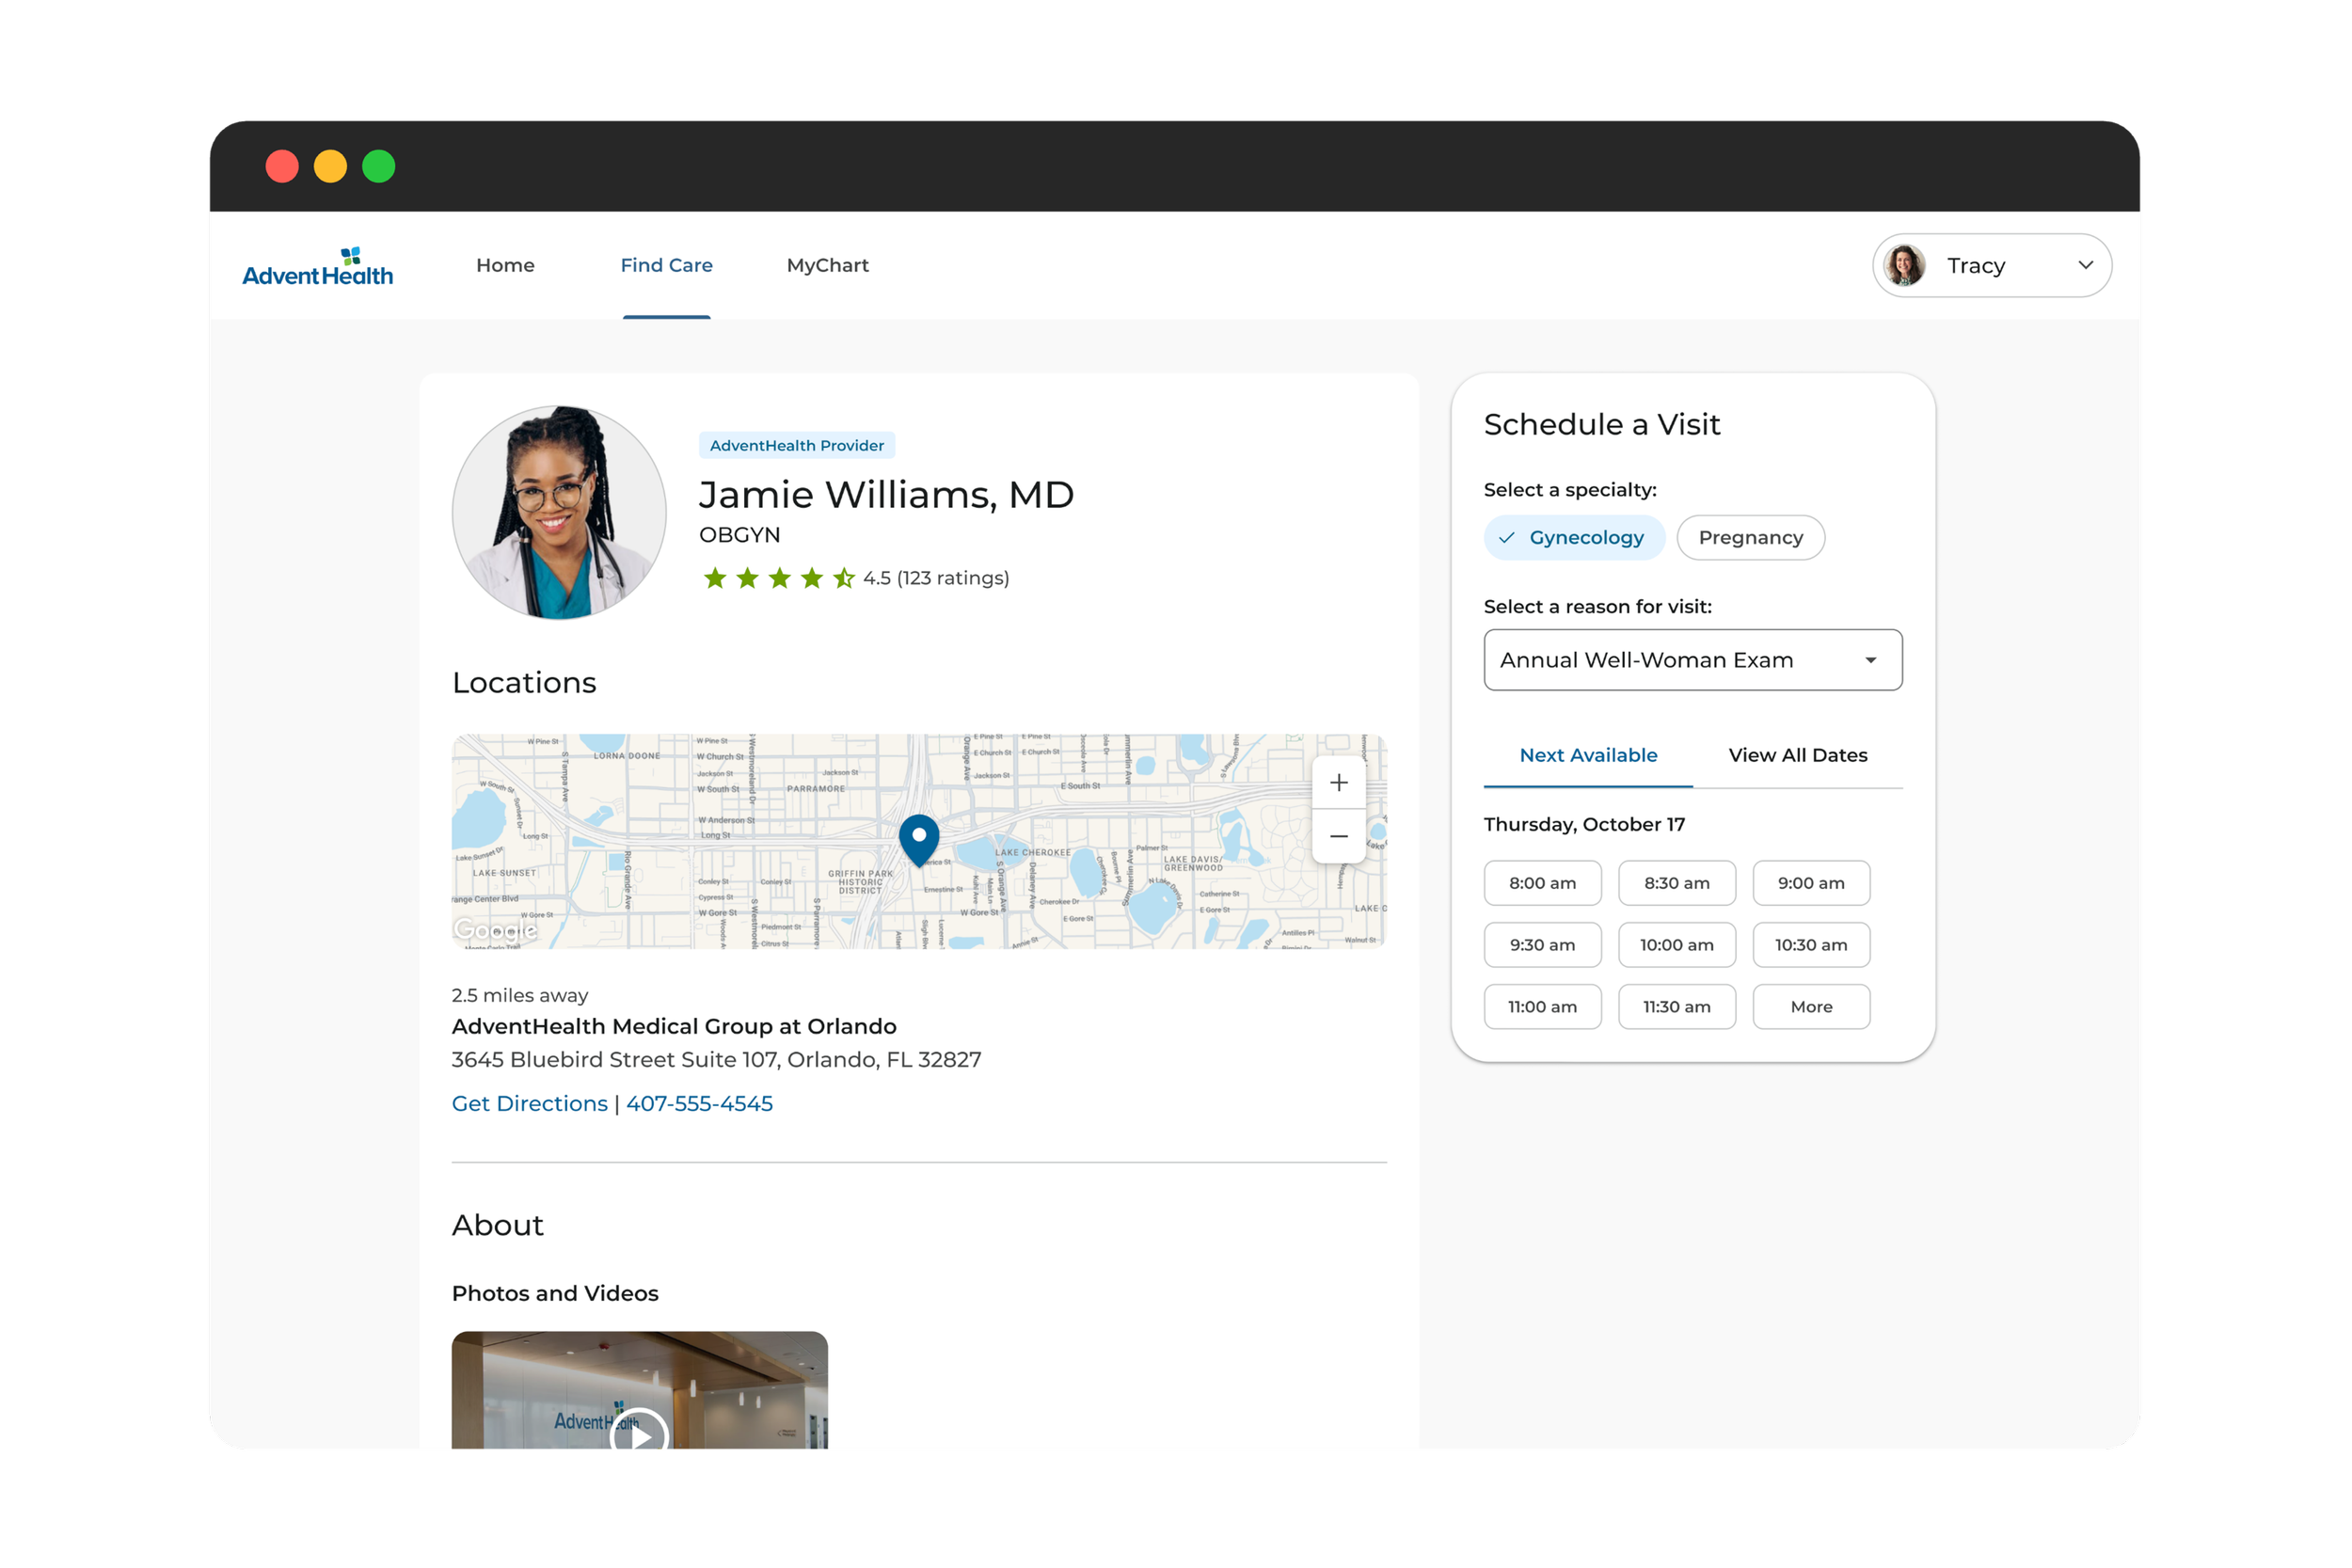Click Tracy's profile avatar
Screen dimensions: 2352x1568
click(1904, 265)
